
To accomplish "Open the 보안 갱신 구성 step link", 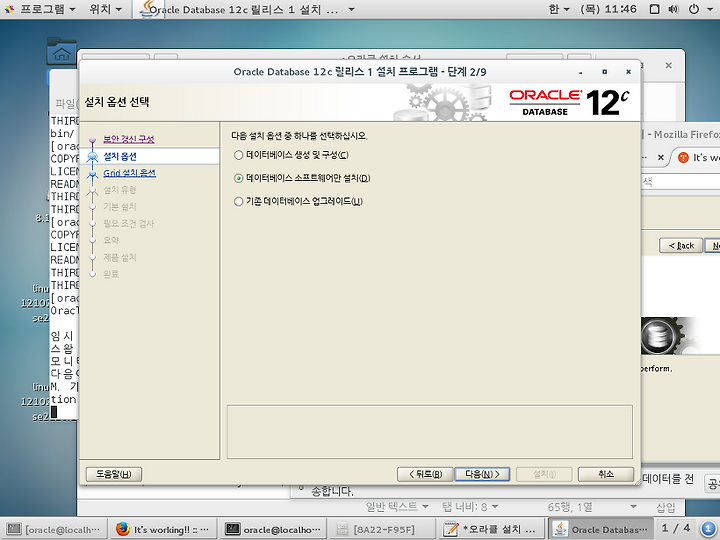I will [129, 139].
